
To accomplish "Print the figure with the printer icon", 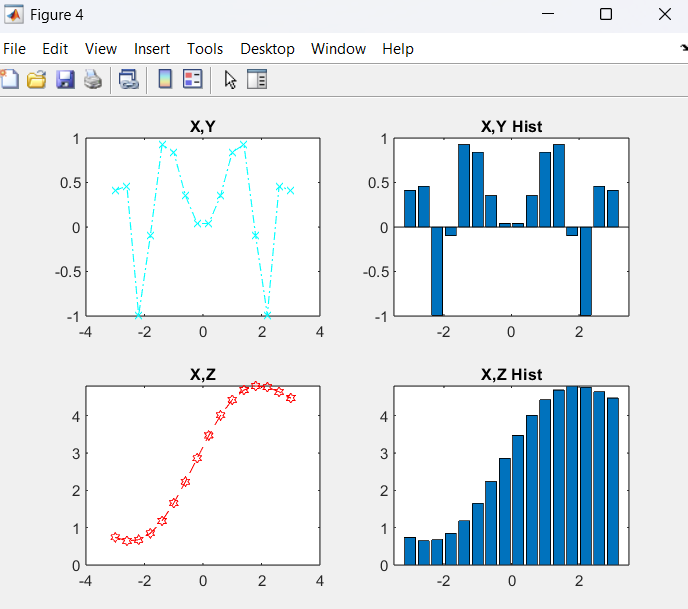I will (x=93, y=80).
